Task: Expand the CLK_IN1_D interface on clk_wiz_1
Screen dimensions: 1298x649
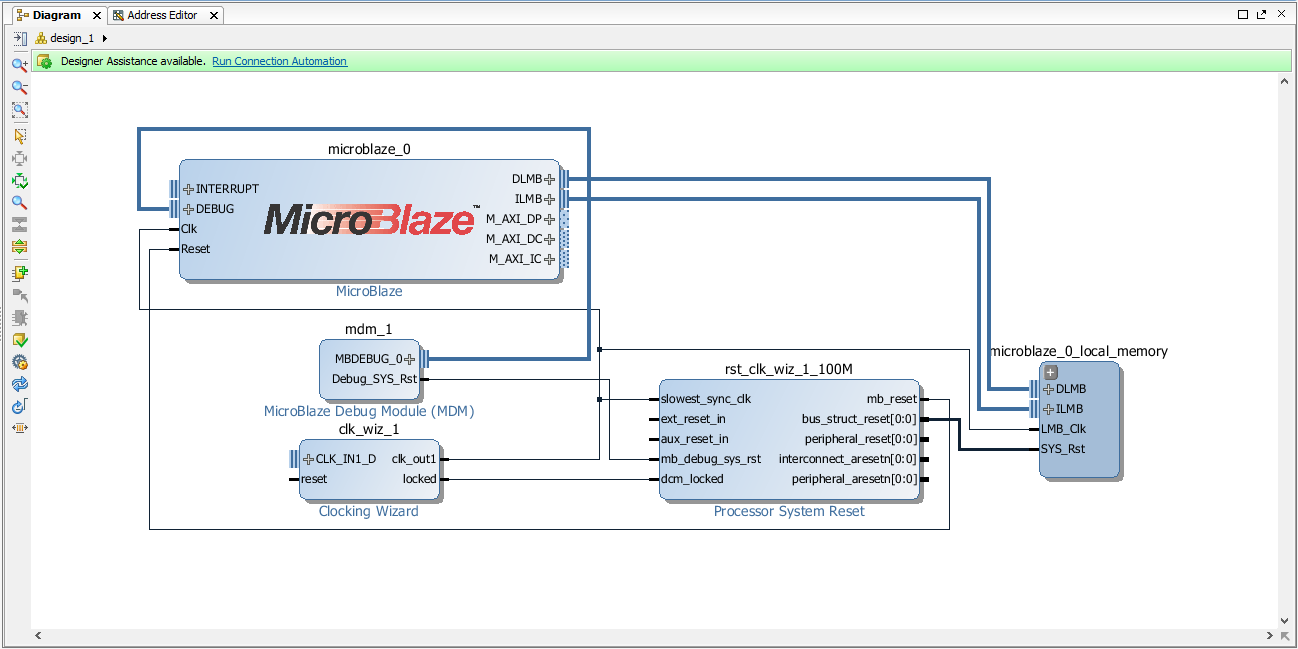Action: [308, 459]
